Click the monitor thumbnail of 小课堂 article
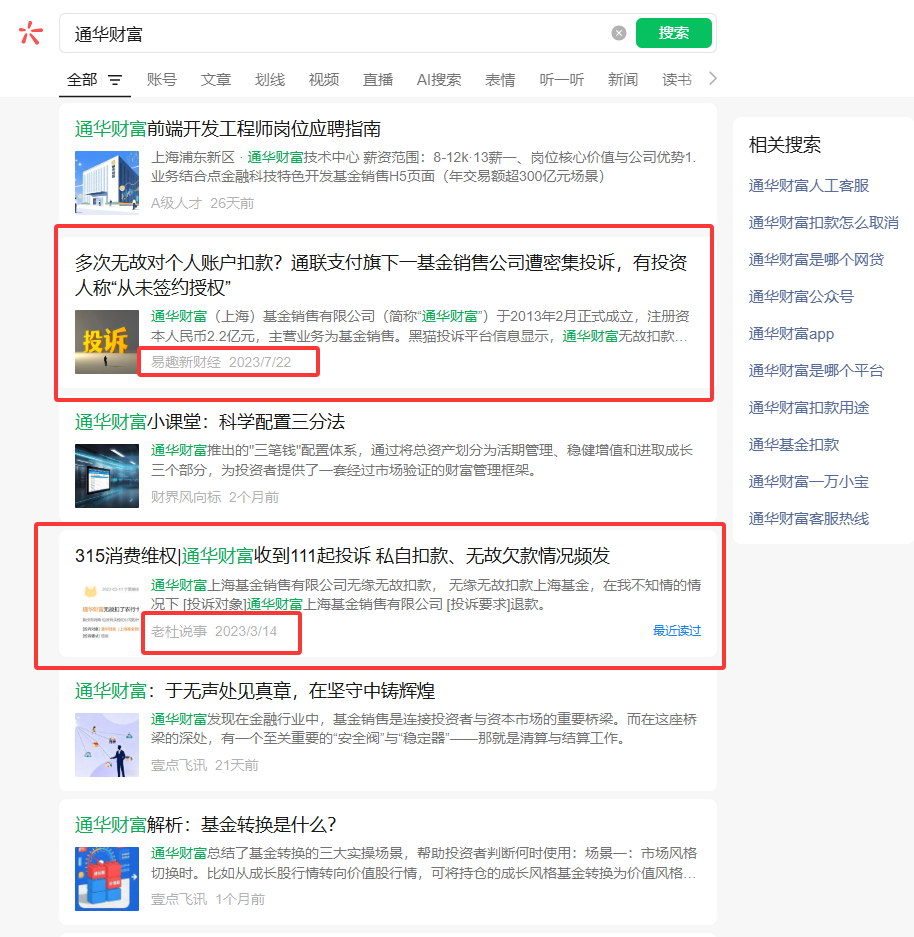This screenshot has height=937, width=914. (107, 476)
